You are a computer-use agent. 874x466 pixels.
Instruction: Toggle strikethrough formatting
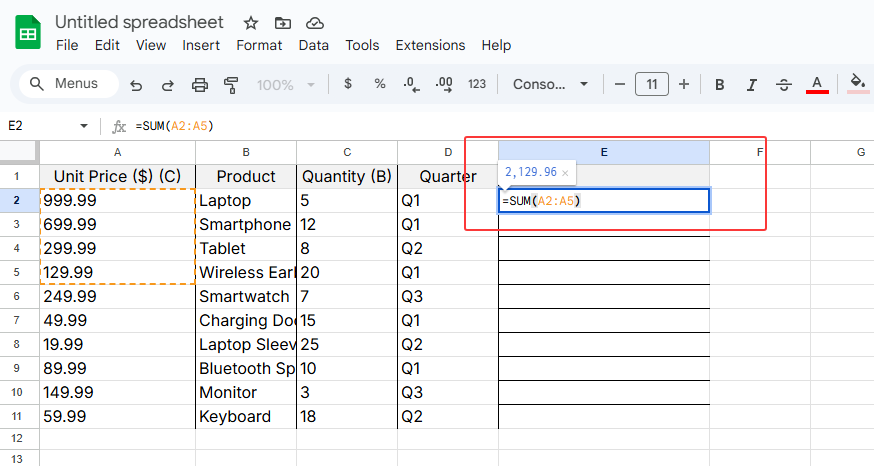784,84
